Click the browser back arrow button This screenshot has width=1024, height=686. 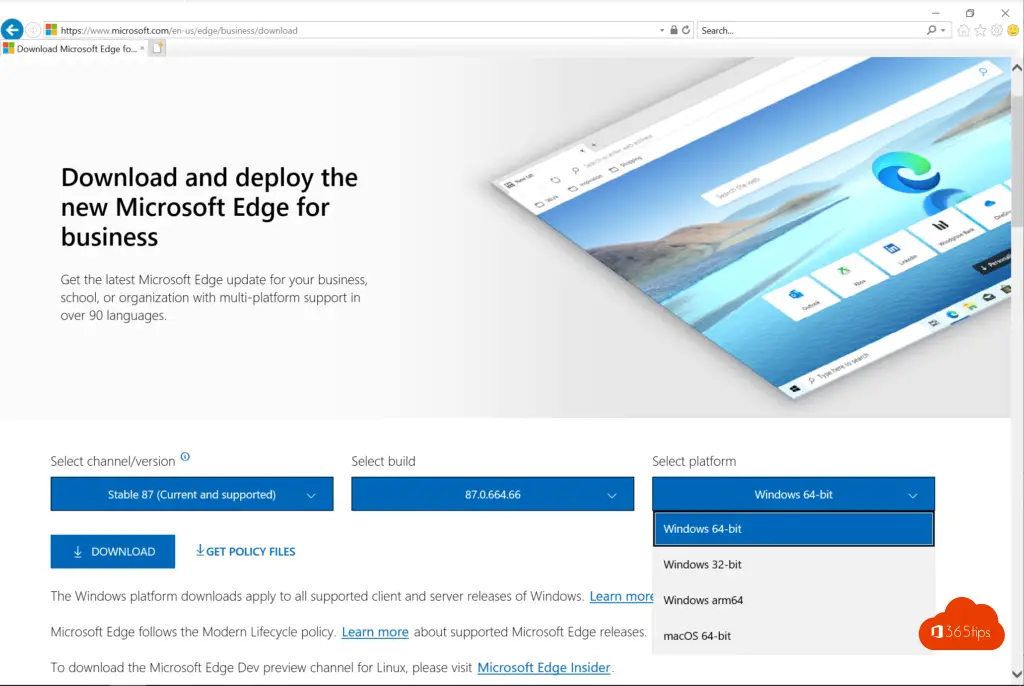tap(12, 30)
